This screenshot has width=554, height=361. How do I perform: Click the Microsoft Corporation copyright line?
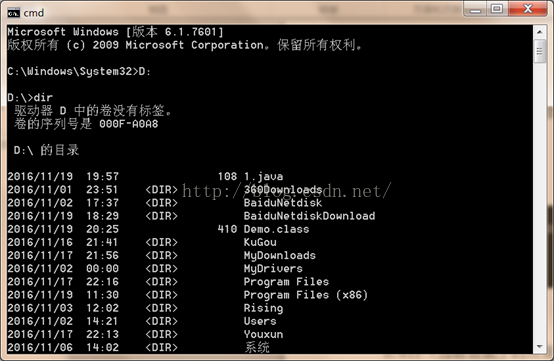pyautogui.click(x=184, y=45)
